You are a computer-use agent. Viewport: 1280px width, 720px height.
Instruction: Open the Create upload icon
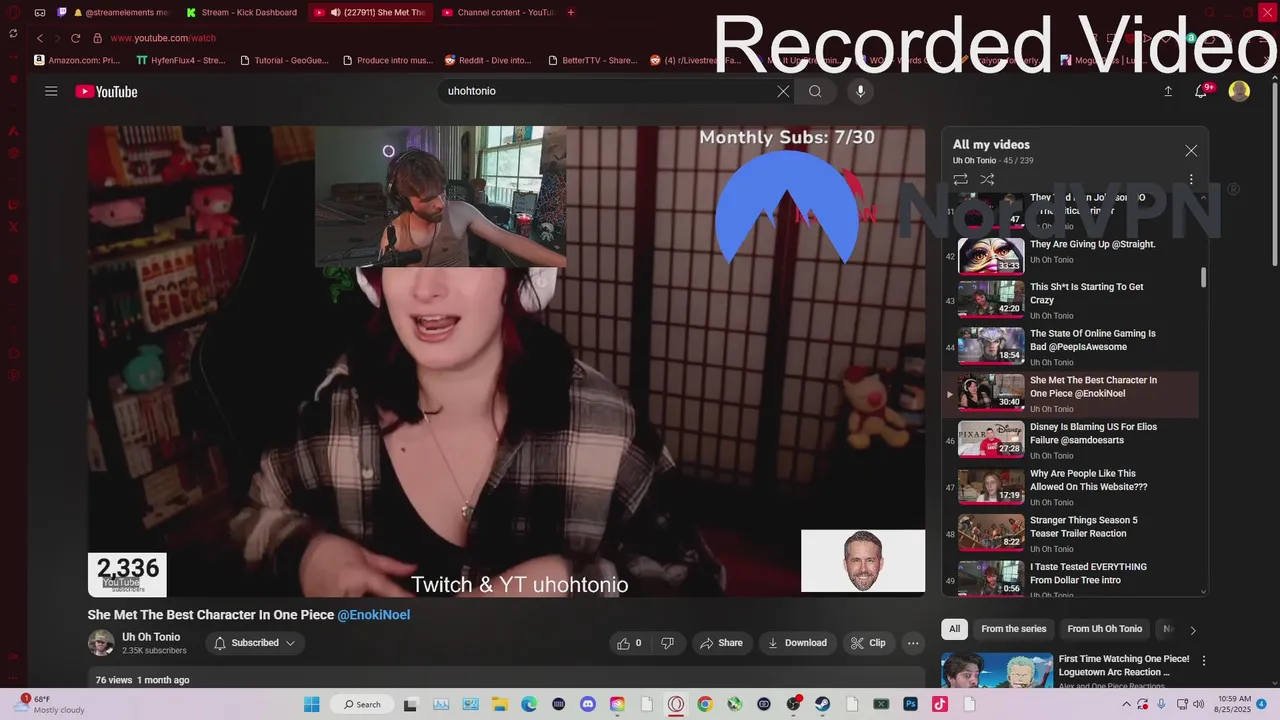point(1168,91)
